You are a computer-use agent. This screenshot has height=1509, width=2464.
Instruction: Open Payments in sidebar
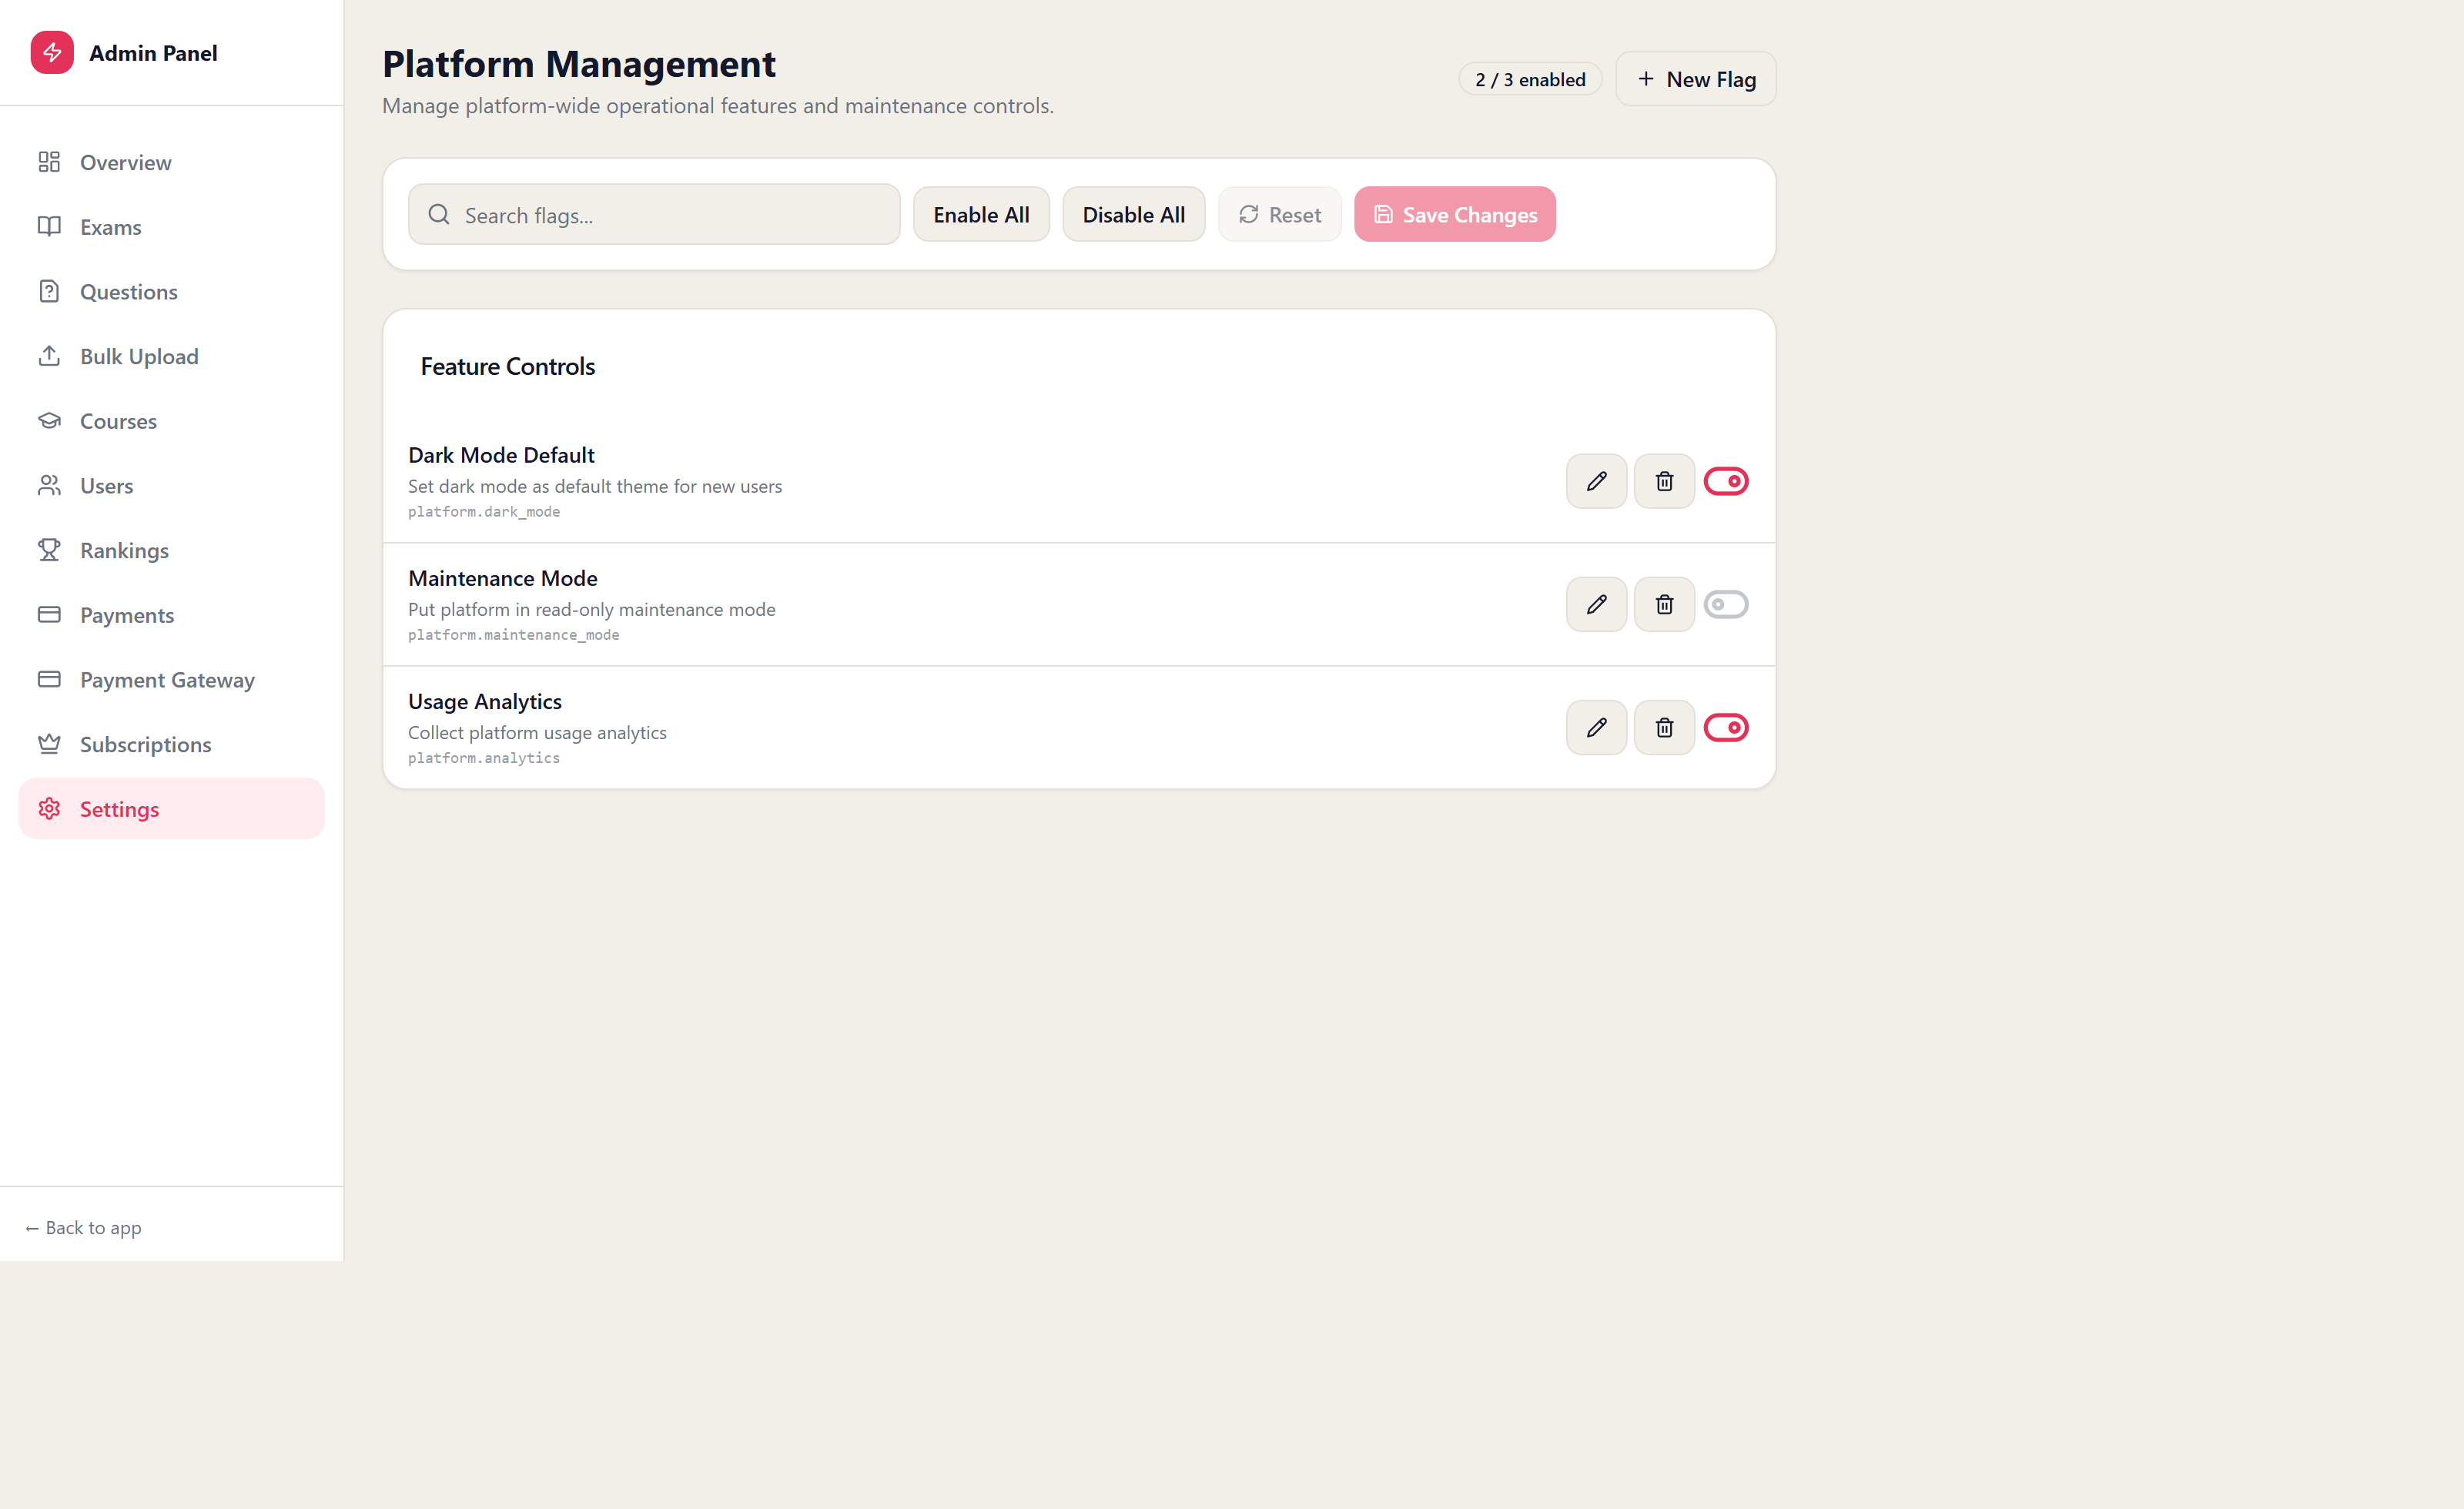point(171,615)
